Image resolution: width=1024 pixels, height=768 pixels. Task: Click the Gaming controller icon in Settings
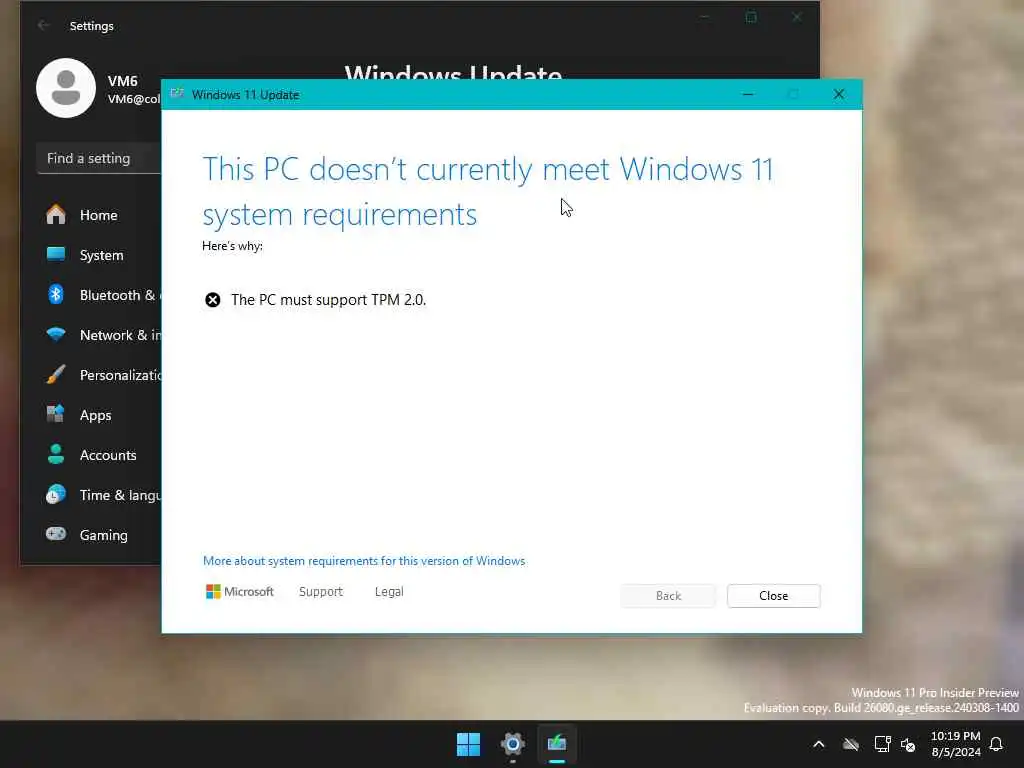56,534
